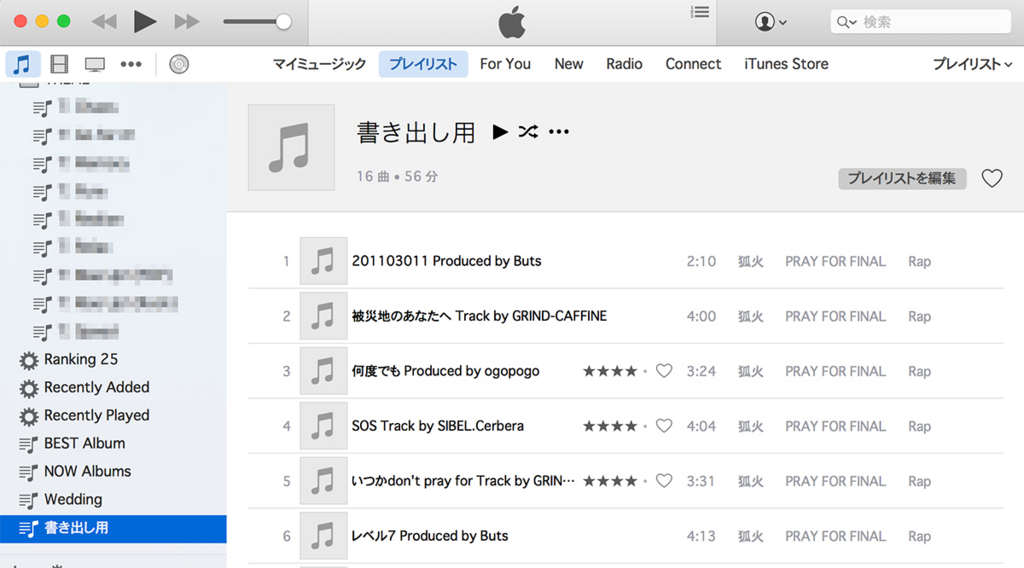Open the プレイリスト view dropdown at right
The width and height of the screenshot is (1024, 568).
tap(972, 64)
